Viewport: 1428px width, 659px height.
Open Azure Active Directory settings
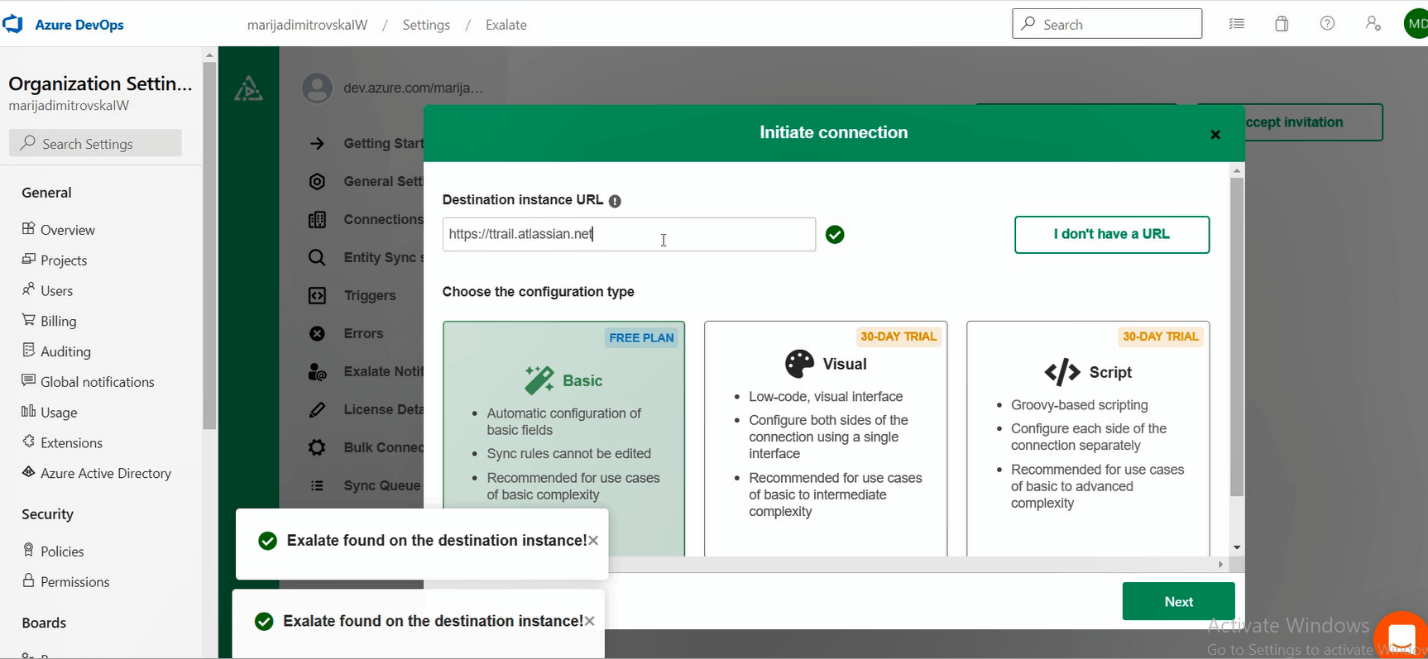tap(105, 473)
